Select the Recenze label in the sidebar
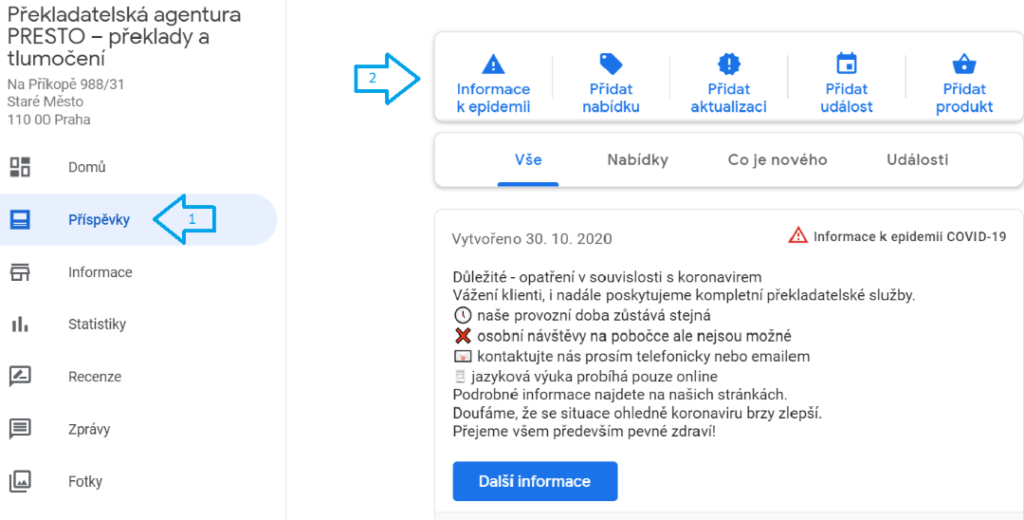Screen dimensions: 1024x520 [x=95, y=377]
